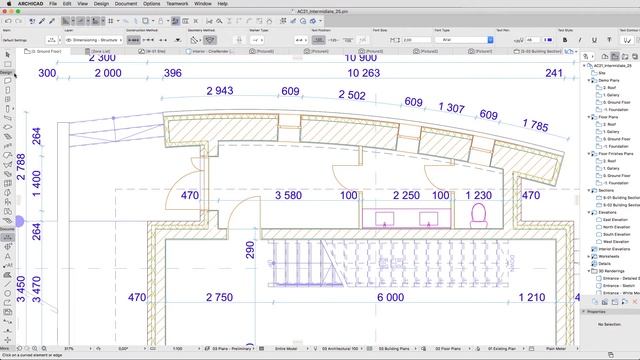Select the Beam tool in the Toolbox
Viewport: 640px width, 360px height.
click(7, 118)
